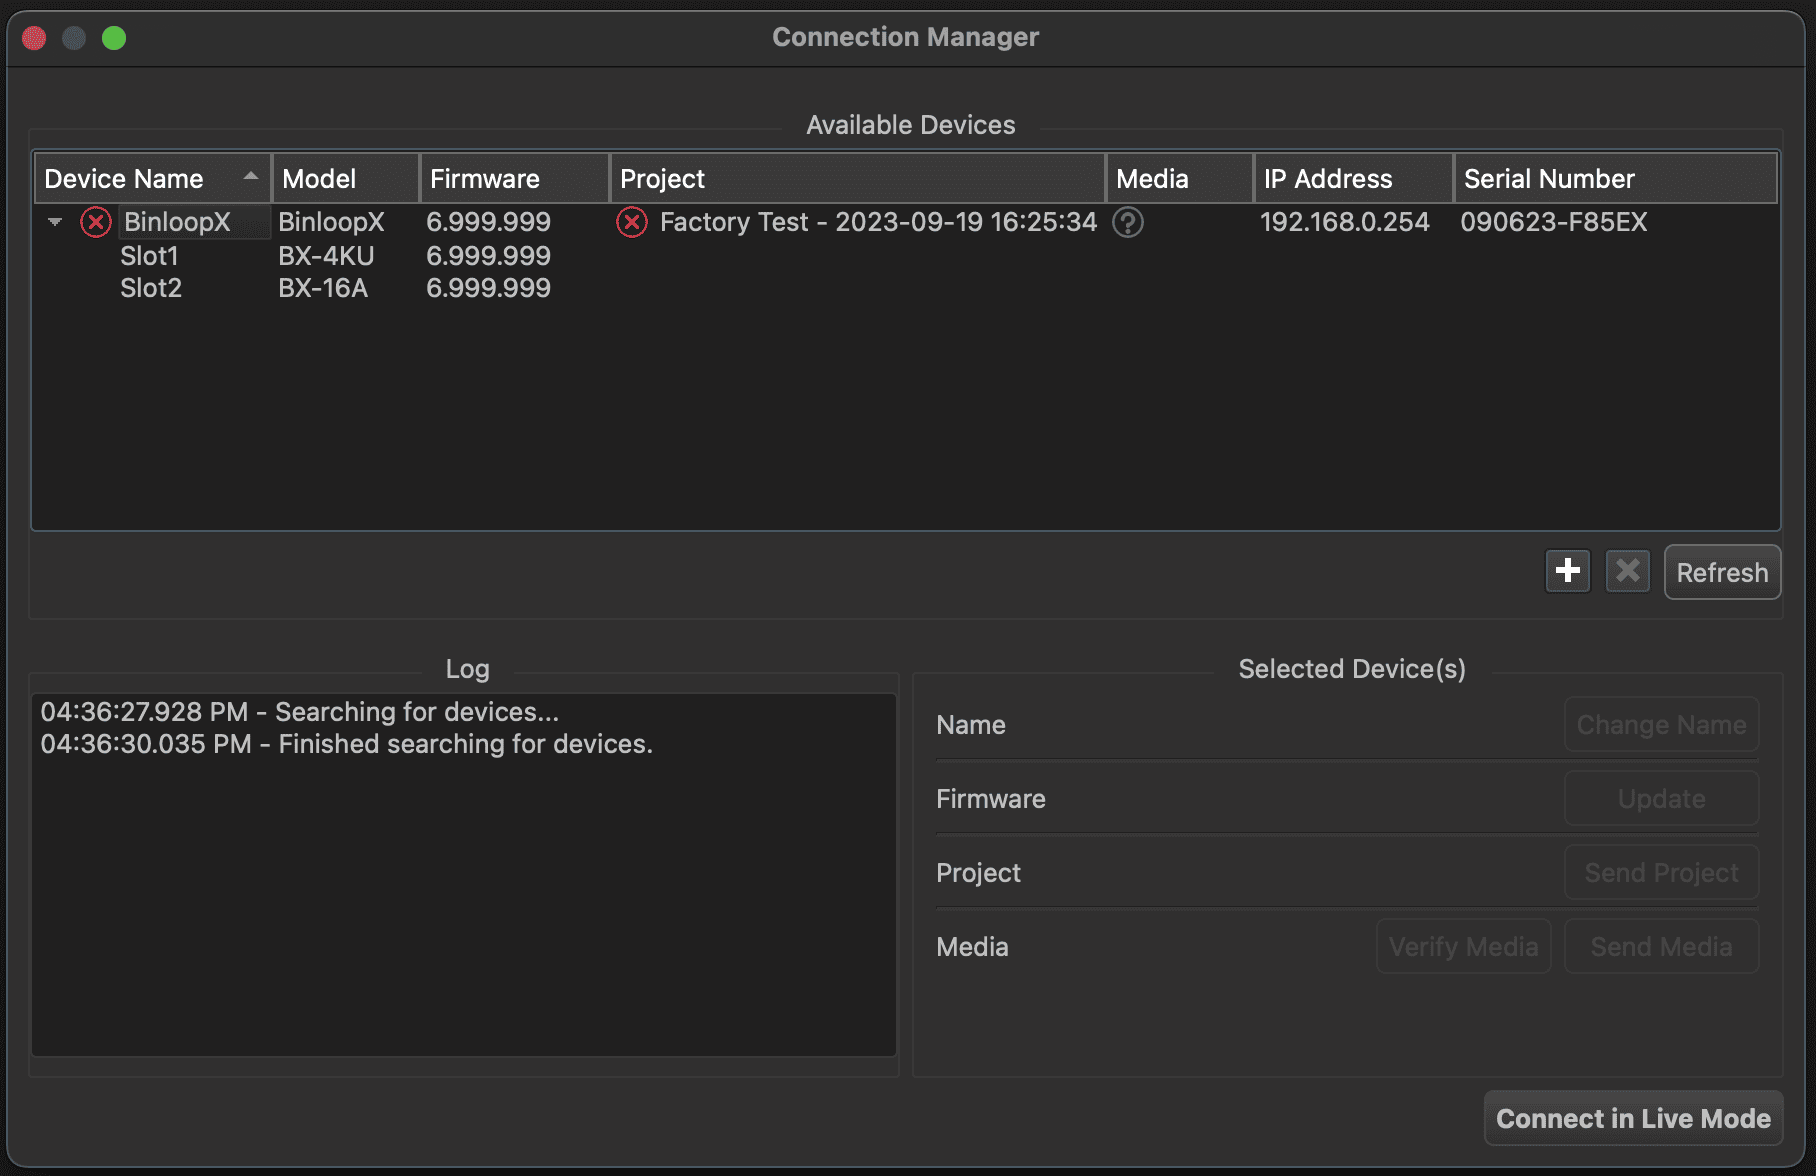The image size is (1816, 1176).
Task: Click the Media column header
Action: [1152, 179]
